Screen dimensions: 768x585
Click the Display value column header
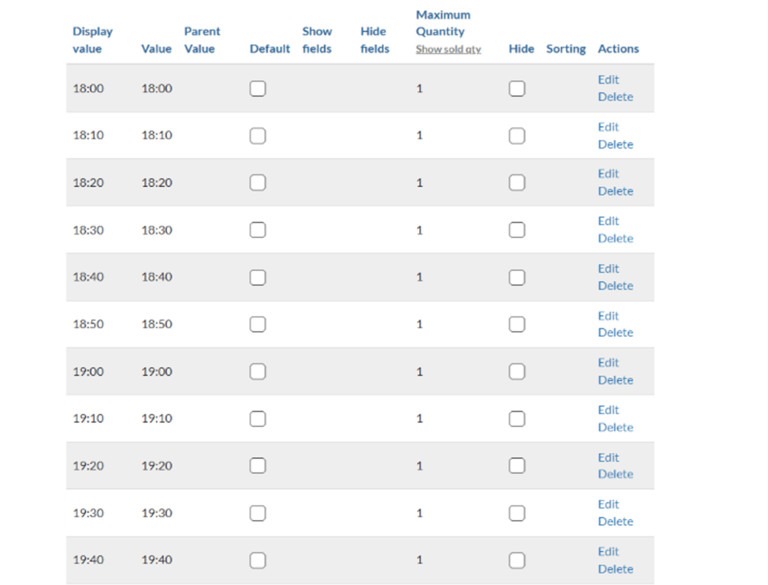pos(93,40)
